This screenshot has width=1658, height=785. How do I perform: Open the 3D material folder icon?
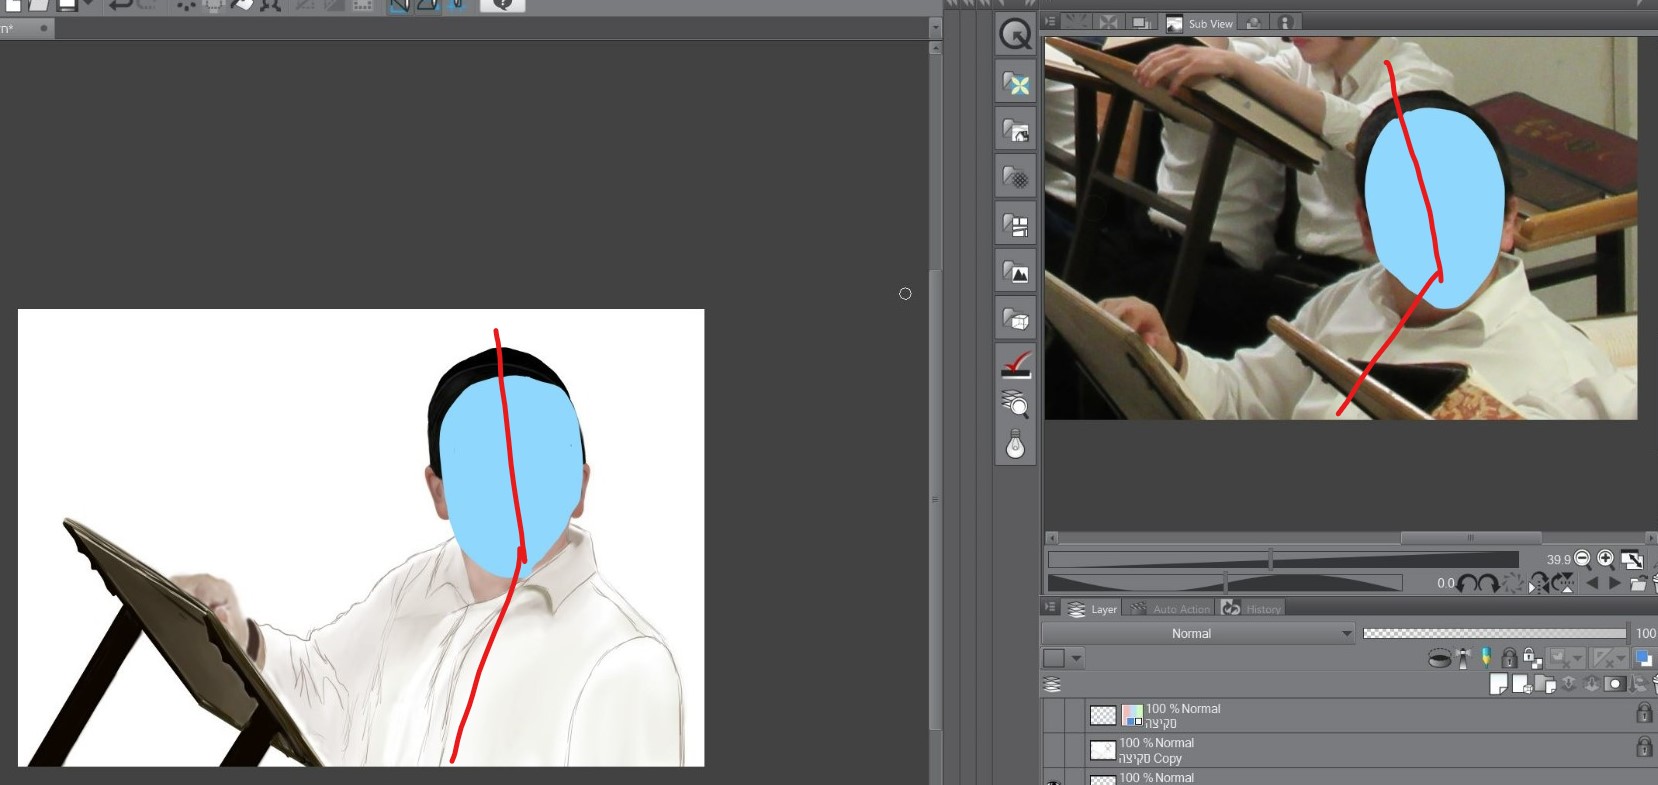click(x=1015, y=319)
